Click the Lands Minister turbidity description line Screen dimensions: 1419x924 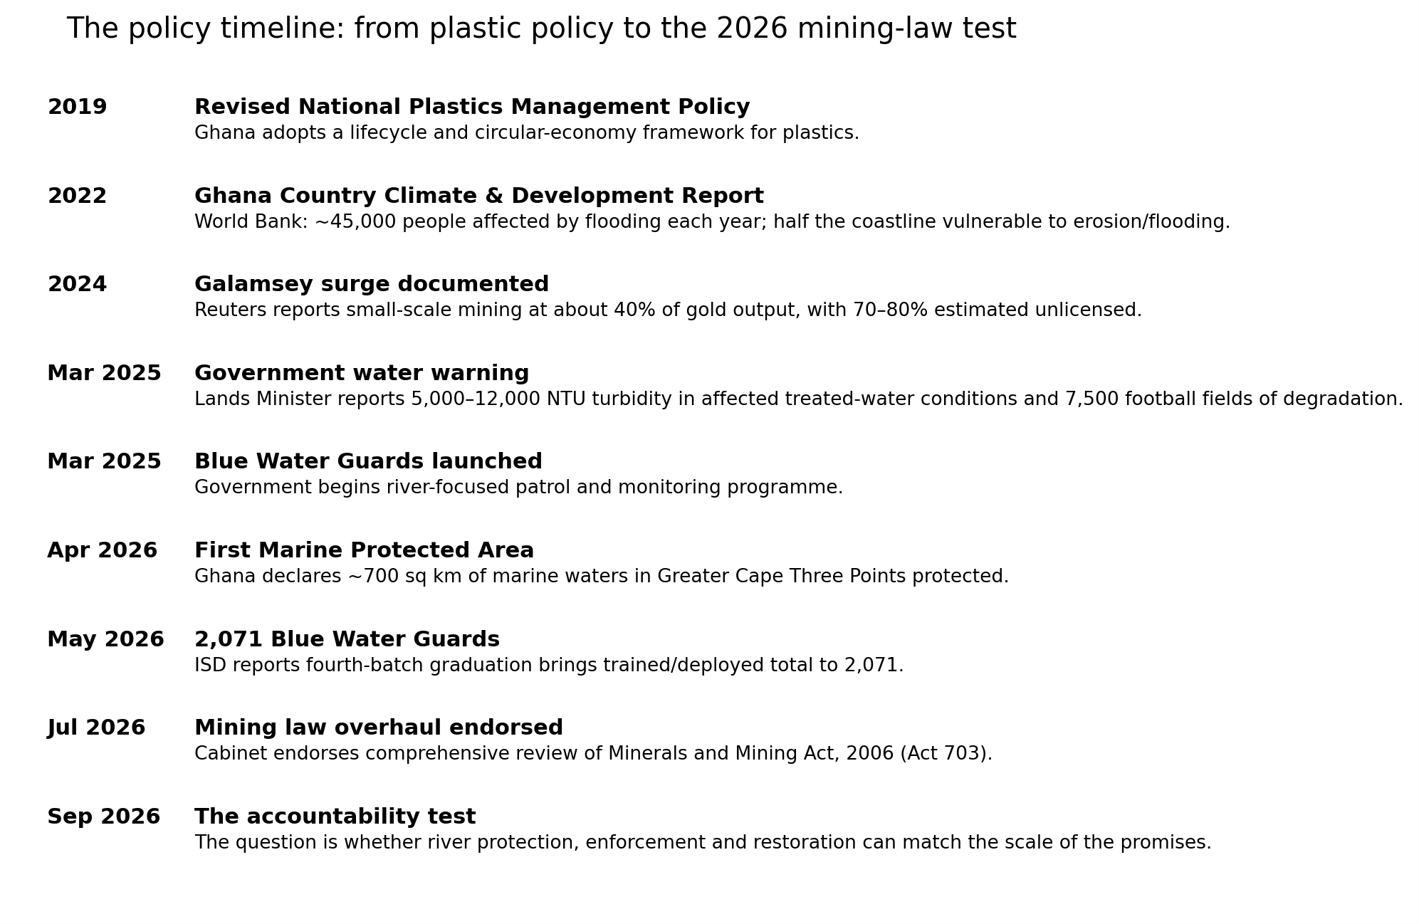(799, 400)
